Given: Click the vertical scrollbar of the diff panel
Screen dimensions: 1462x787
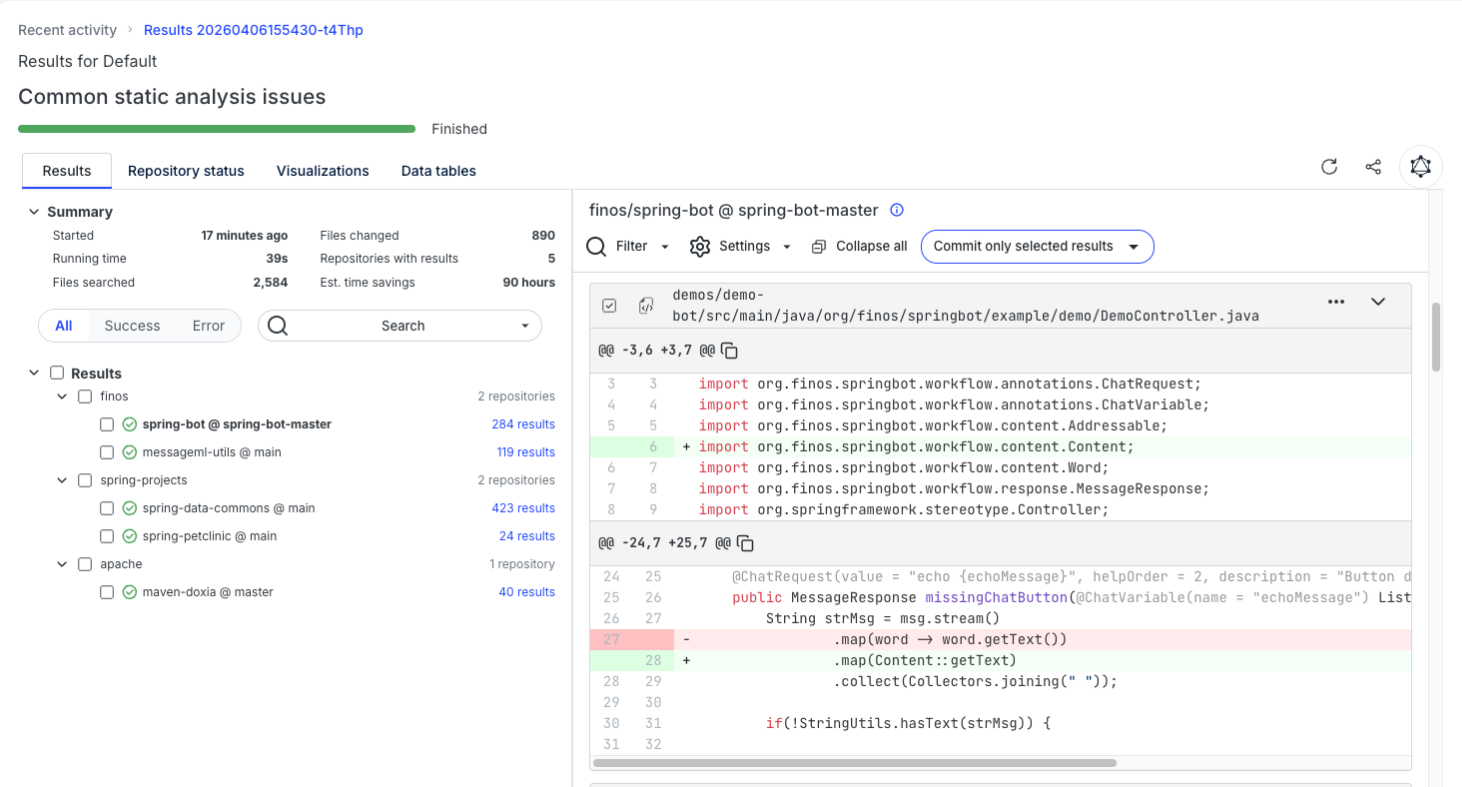Looking at the screenshot, I should [x=1437, y=337].
